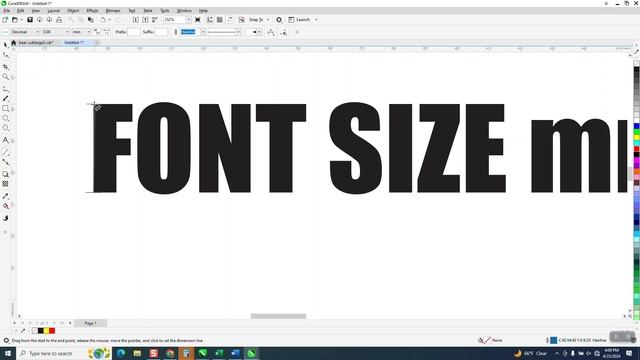The width and height of the screenshot is (640, 360).
Task: Click the Save icon in toolbar
Action: coord(30,20)
